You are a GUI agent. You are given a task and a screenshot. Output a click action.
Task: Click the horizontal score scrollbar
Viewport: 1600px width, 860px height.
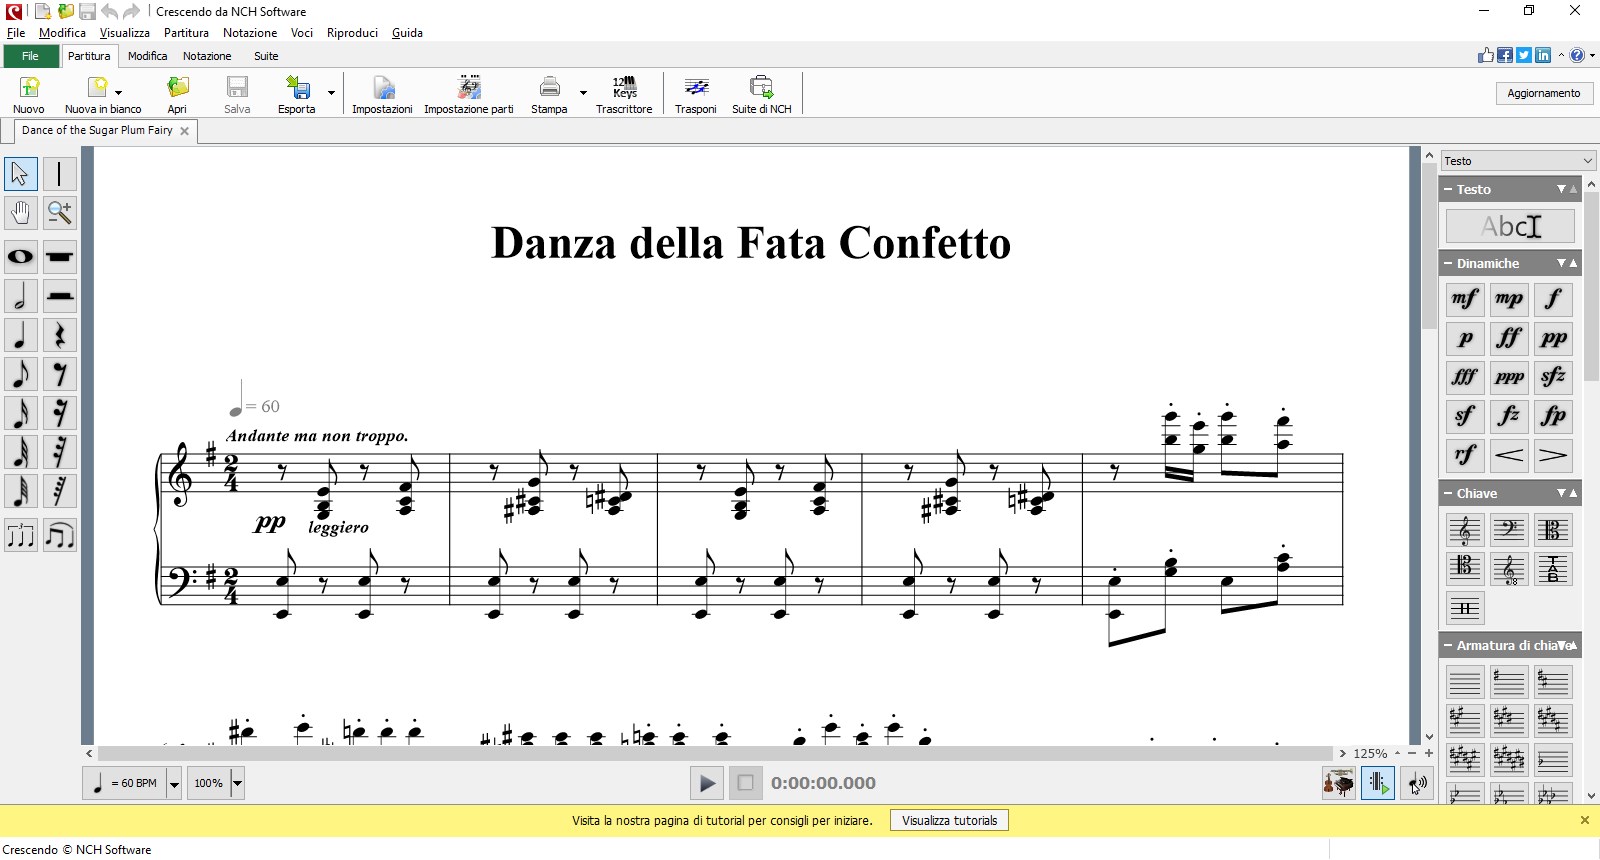(x=715, y=753)
